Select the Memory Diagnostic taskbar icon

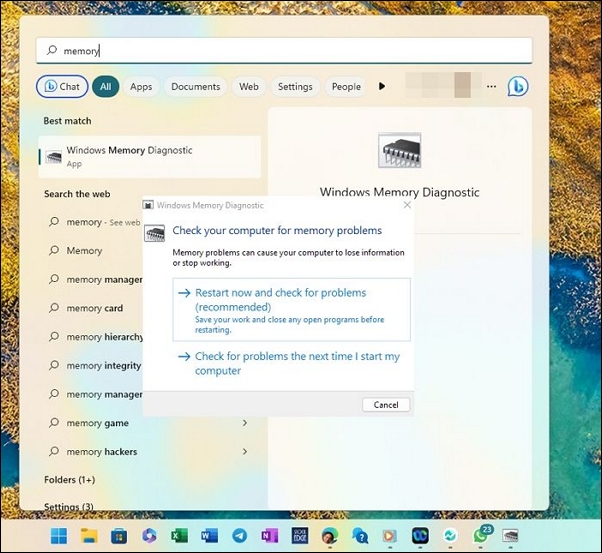pyautogui.click(x=510, y=535)
